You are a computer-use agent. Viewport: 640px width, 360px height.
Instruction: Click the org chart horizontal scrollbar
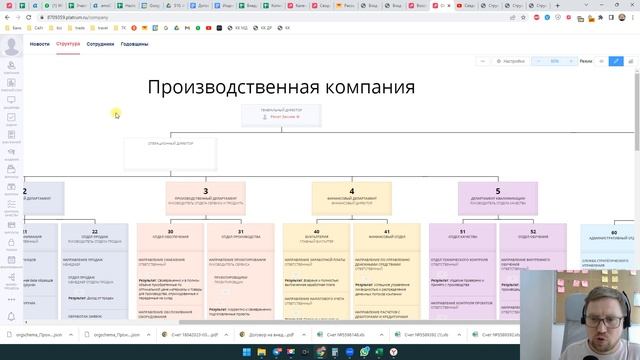tap(349, 322)
